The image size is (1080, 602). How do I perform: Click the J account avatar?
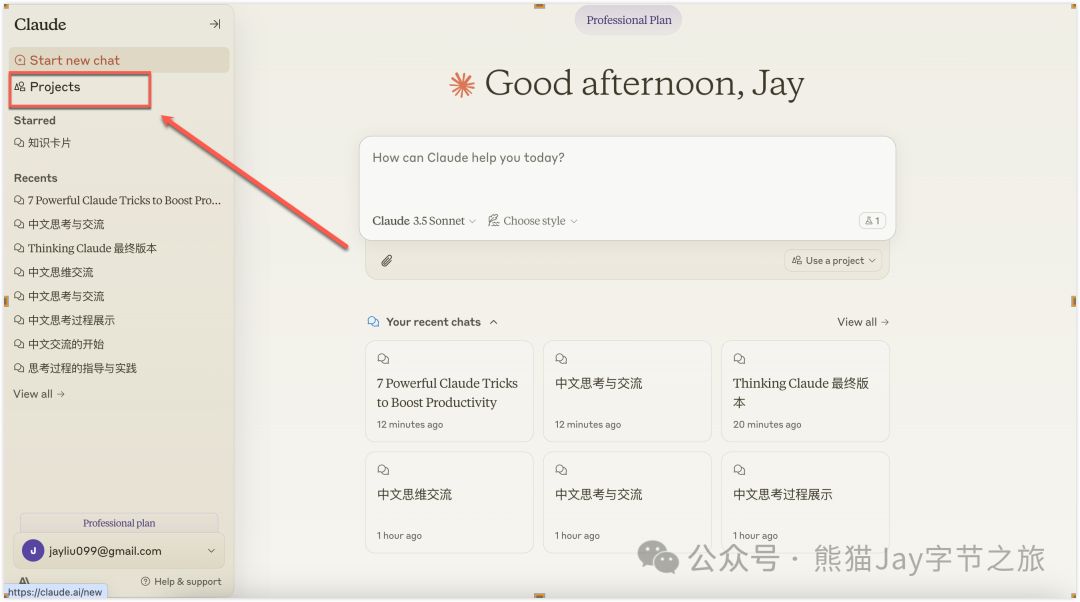point(32,551)
